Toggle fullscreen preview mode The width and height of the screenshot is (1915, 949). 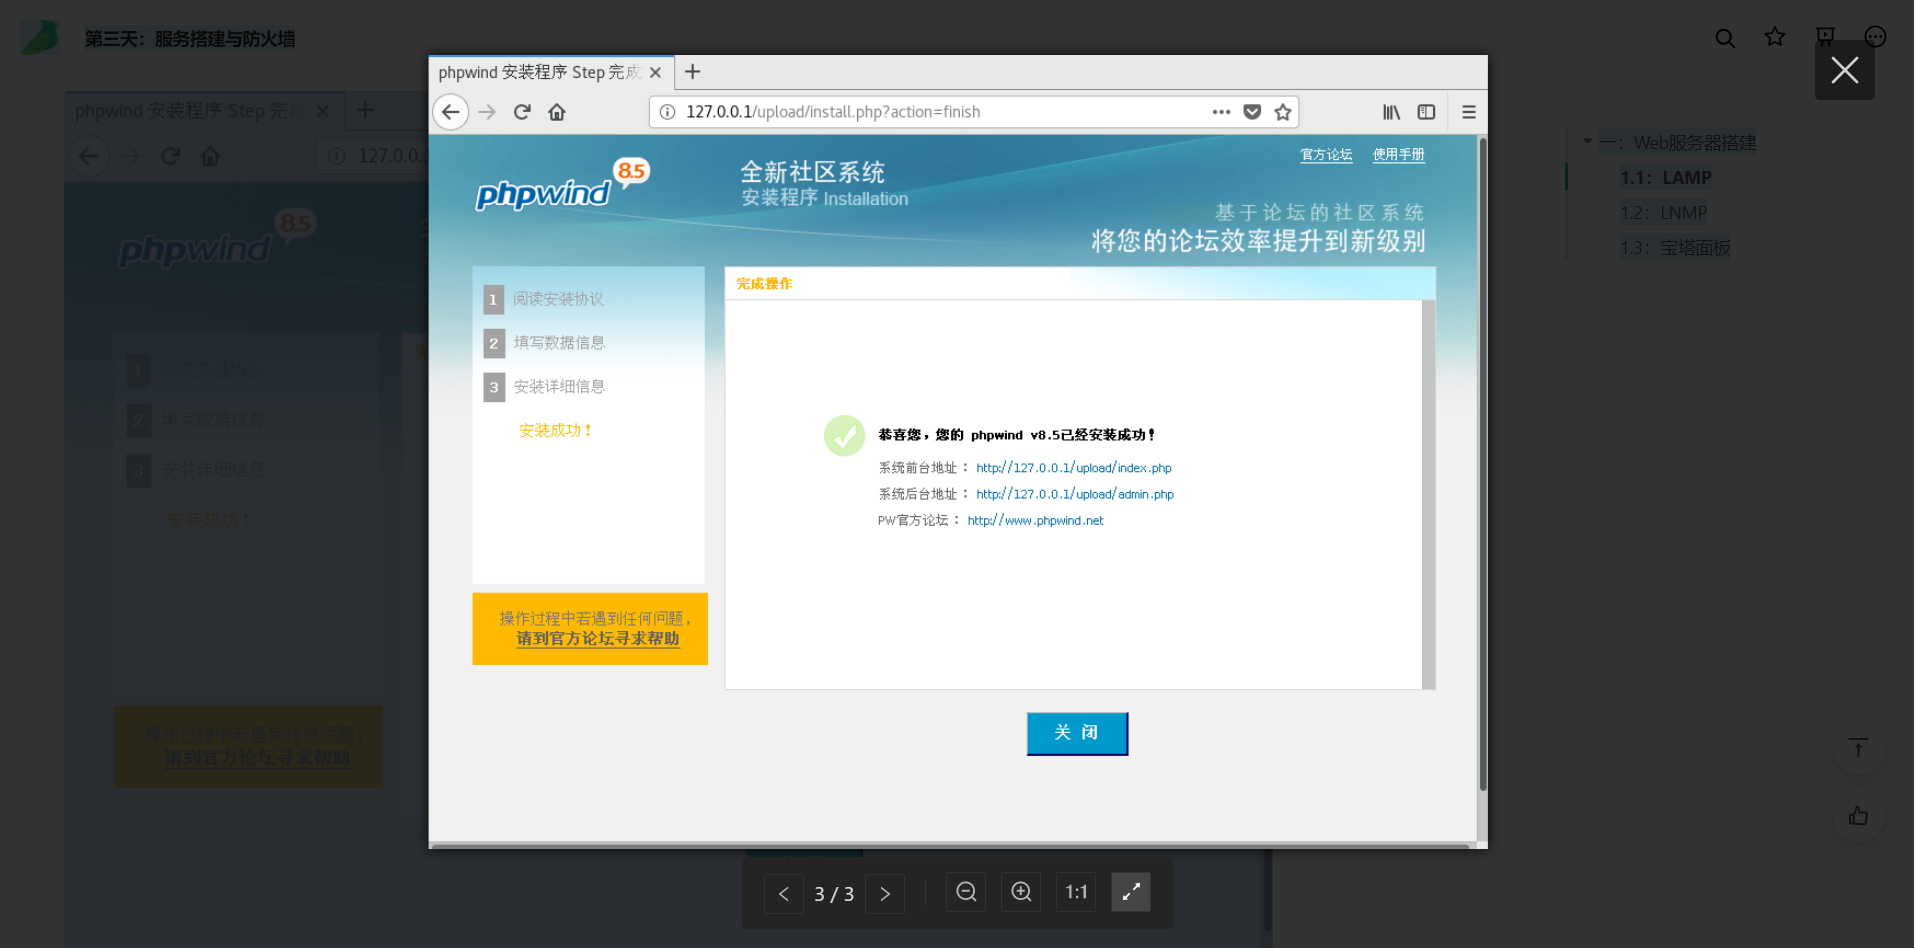point(1131,891)
